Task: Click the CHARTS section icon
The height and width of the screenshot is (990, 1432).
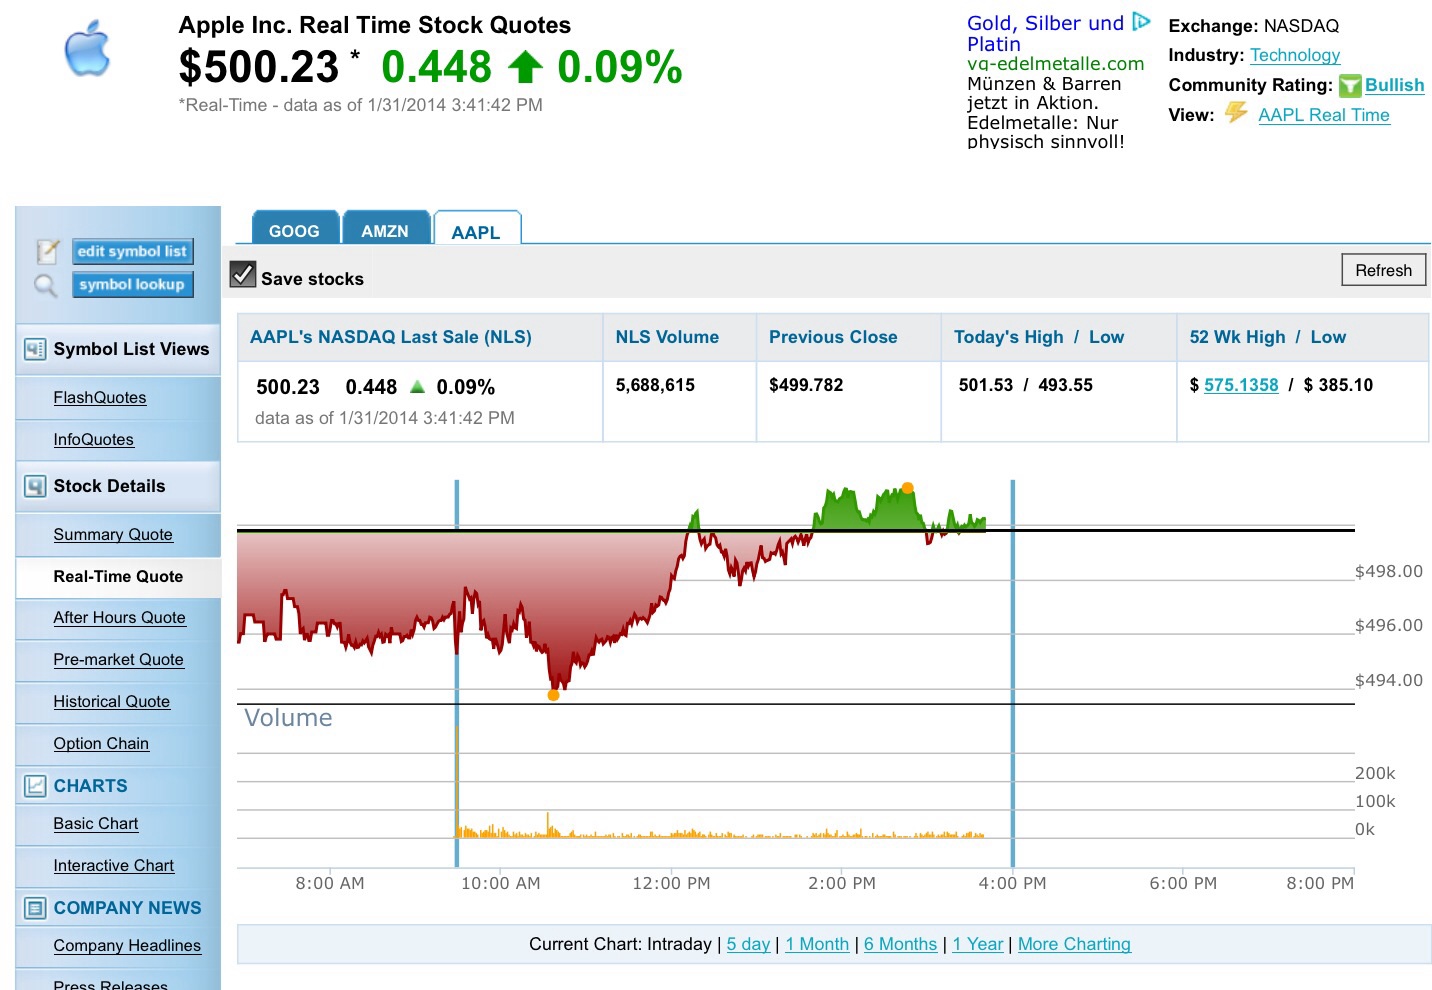Action: click(x=35, y=786)
